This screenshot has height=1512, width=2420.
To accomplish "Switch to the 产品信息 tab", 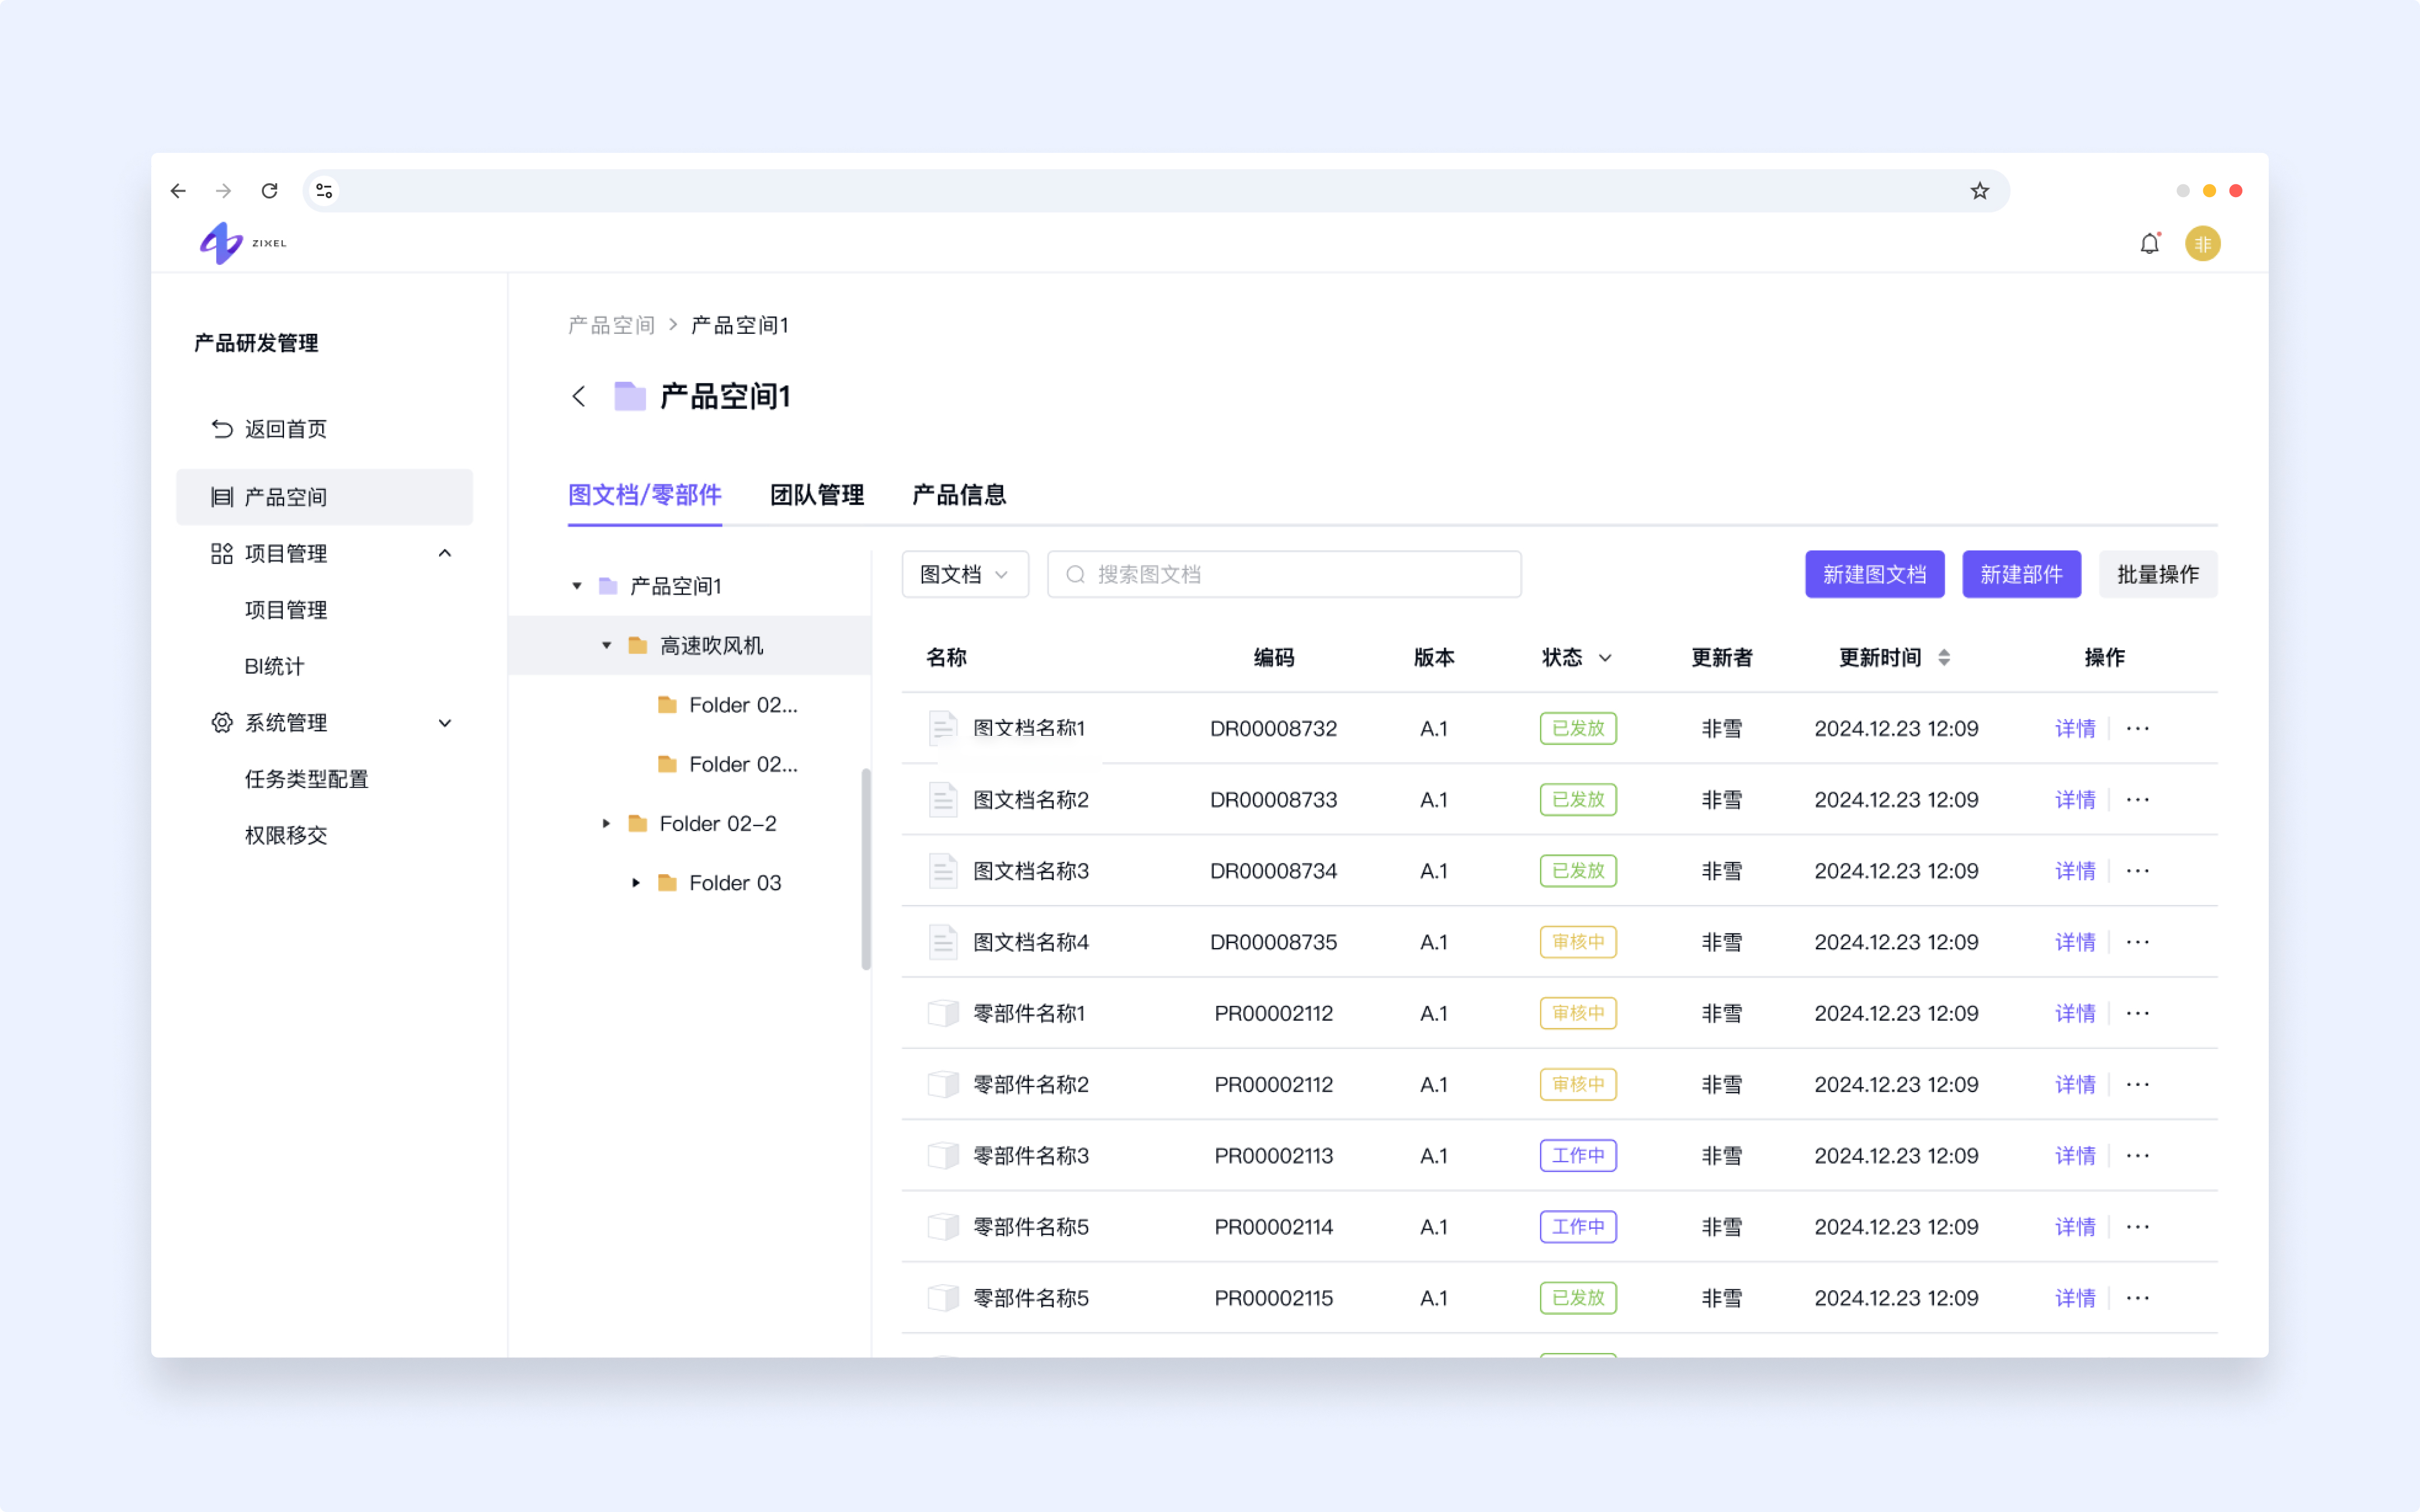I will pos(959,495).
